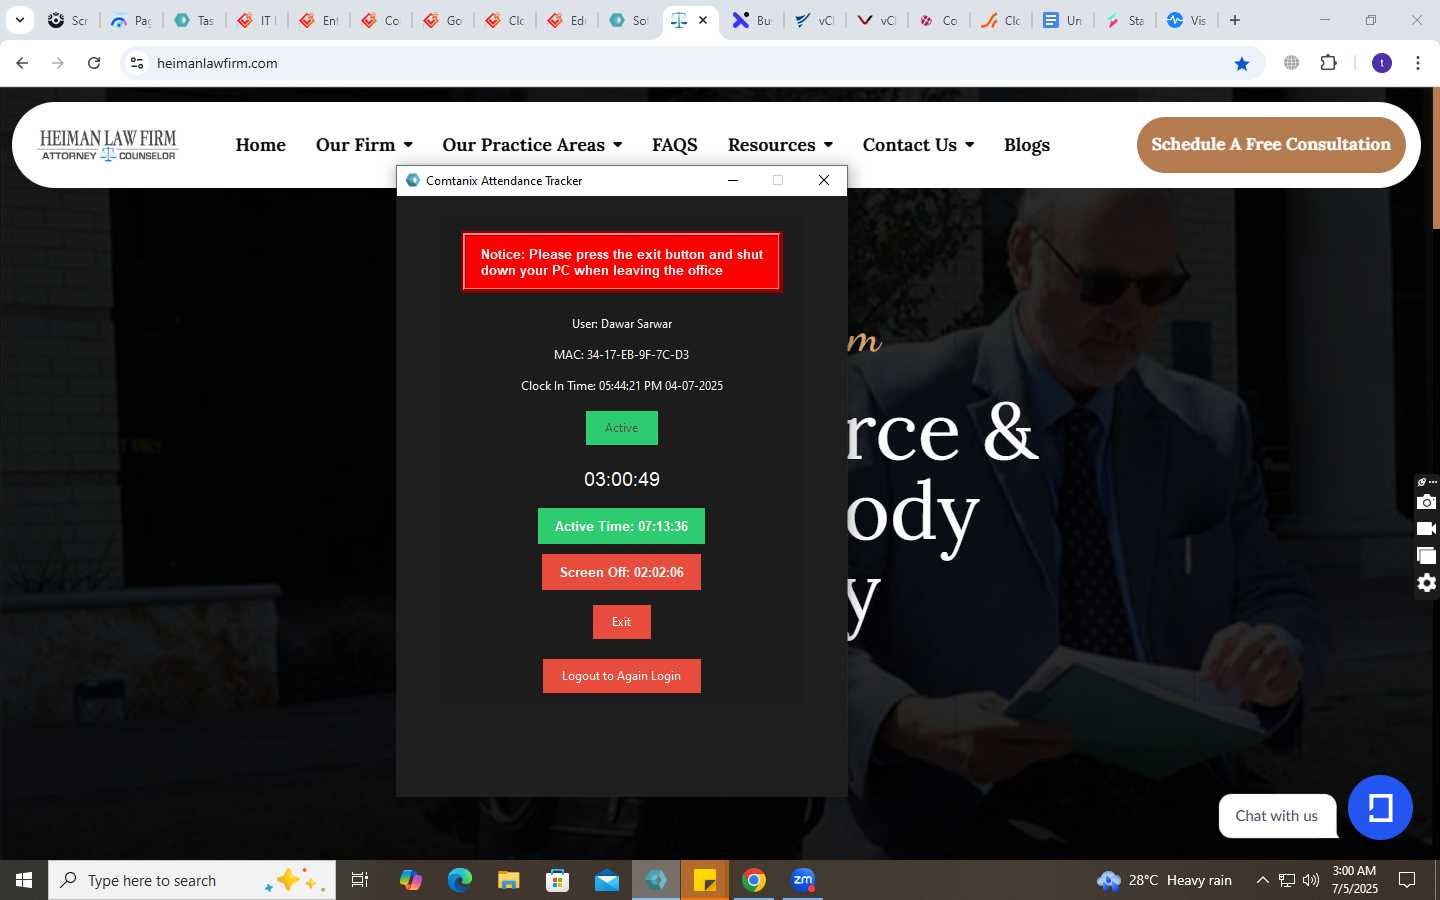The image size is (1440, 900).
Task: Click the site information icon
Action: point(137,63)
